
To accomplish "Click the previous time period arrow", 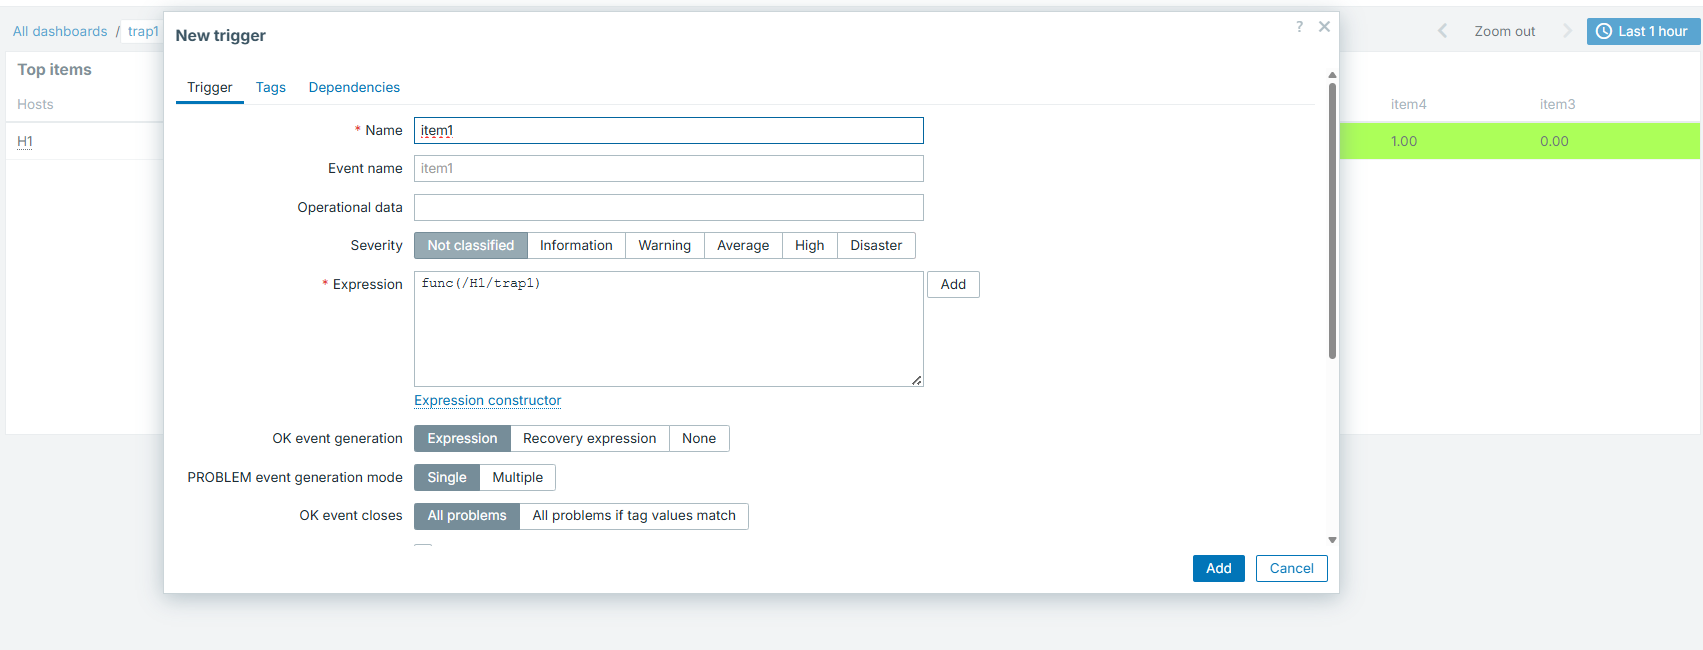I will (x=1442, y=31).
